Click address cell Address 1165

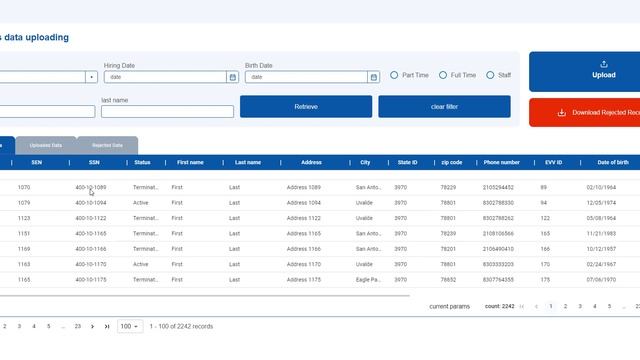click(304, 234)
